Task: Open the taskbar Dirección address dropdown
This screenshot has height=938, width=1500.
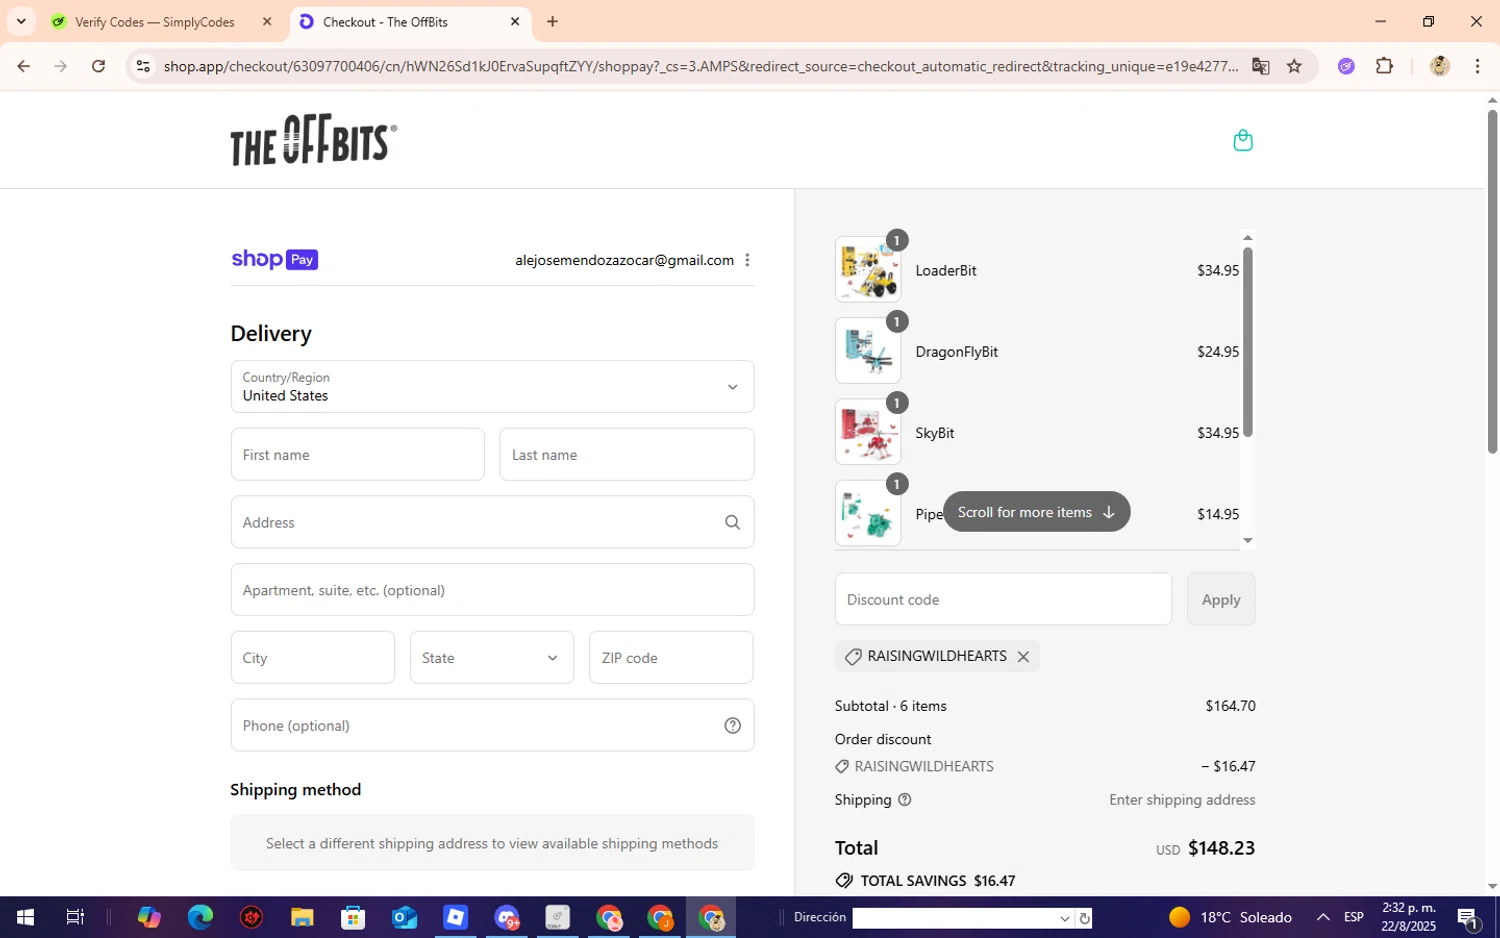Action: click(x=1064, y=918)
